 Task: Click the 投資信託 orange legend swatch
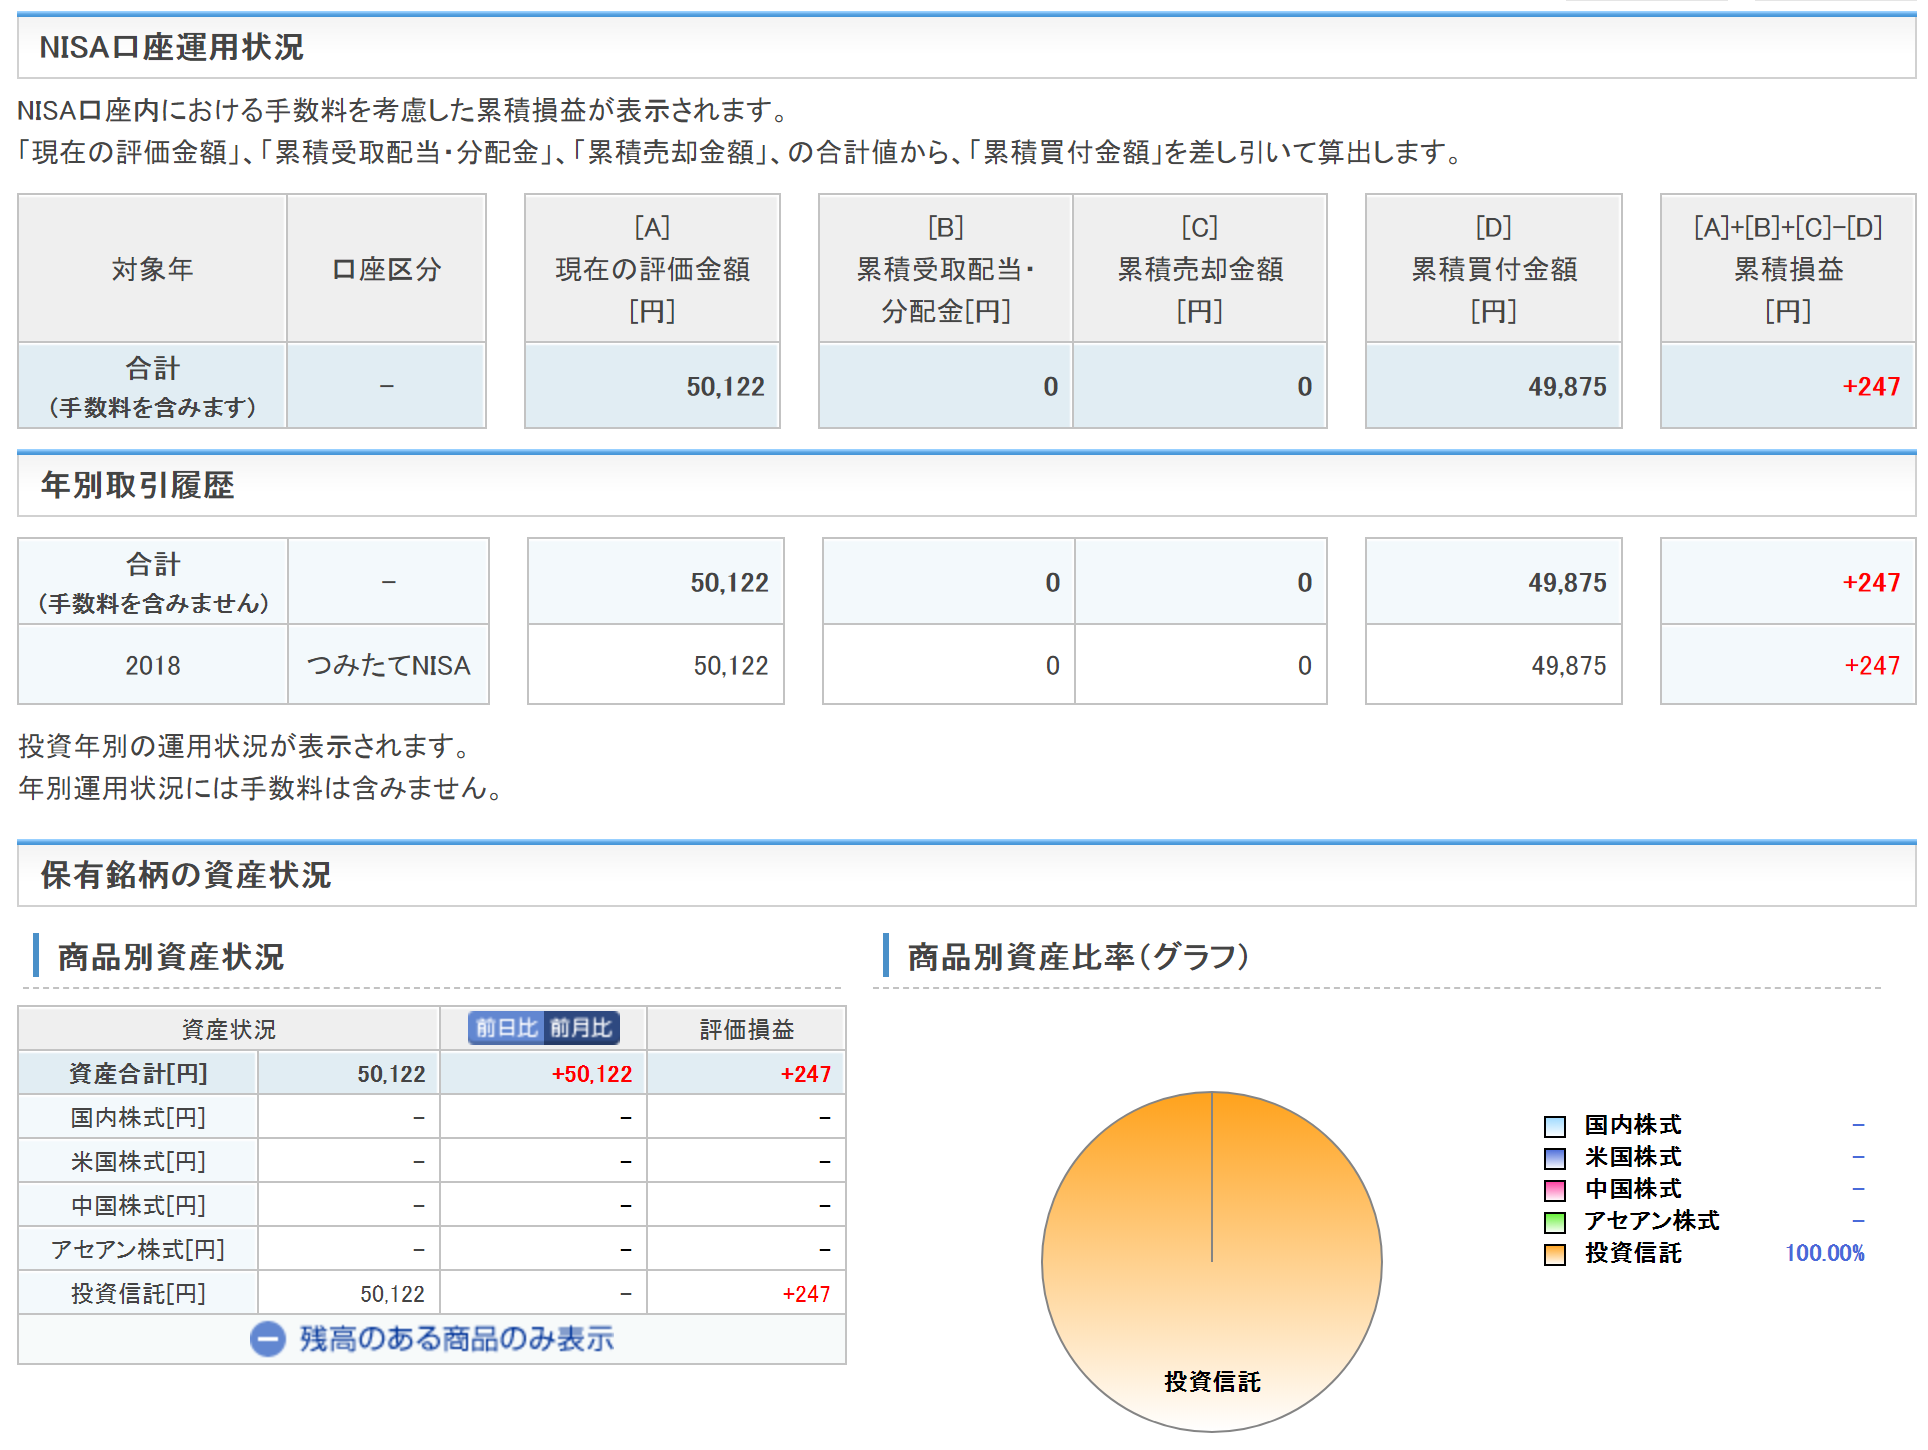[1555, 1254]
